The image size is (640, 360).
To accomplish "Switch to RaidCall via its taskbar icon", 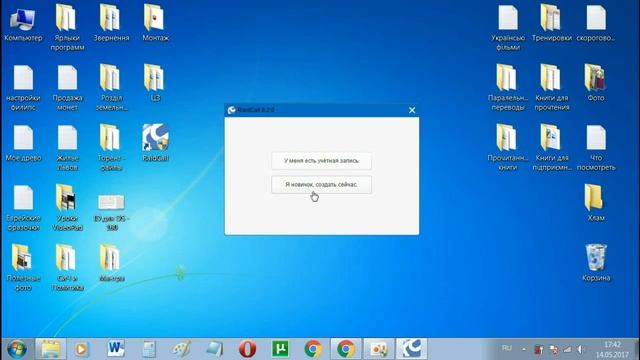I will pos(411,349).
